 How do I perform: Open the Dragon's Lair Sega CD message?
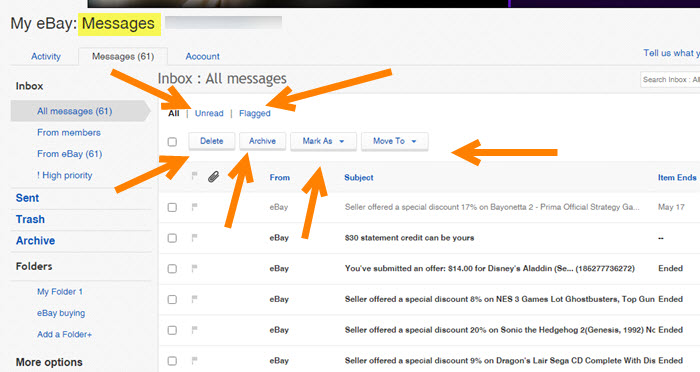click(500, 360)
